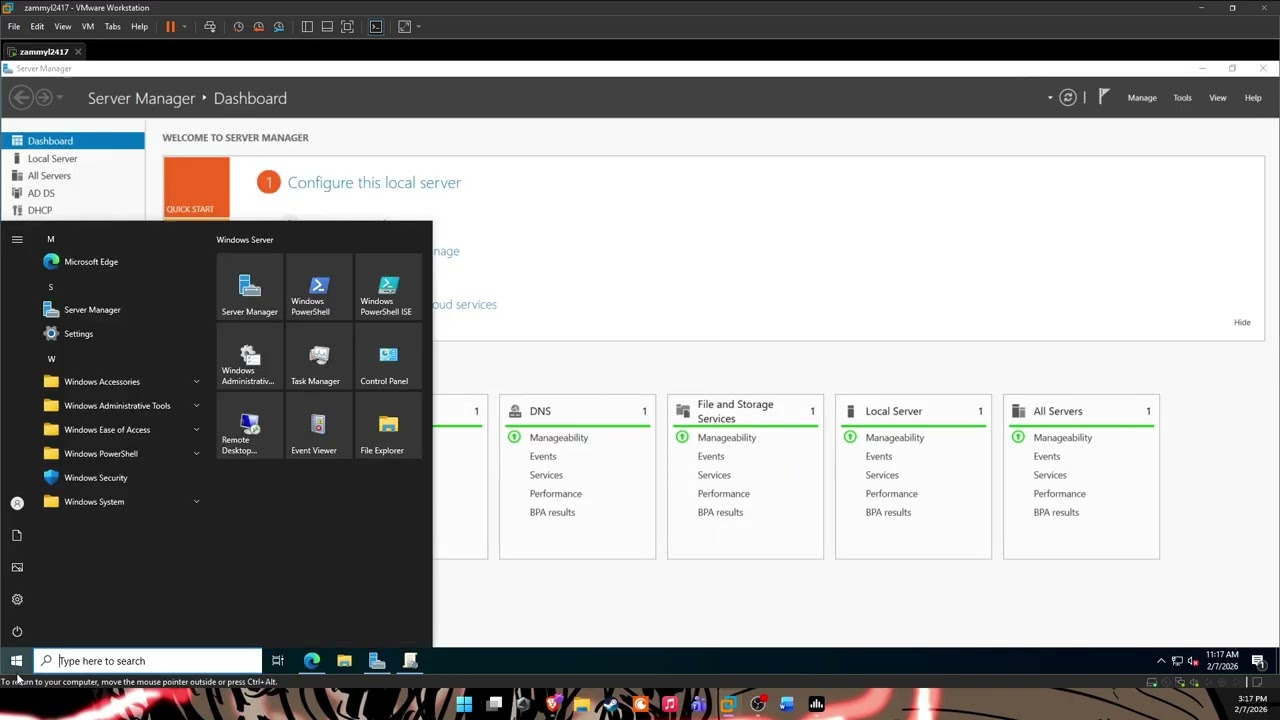
Task: Open the VMware Edit menu
Action: (x=37, y=27)
